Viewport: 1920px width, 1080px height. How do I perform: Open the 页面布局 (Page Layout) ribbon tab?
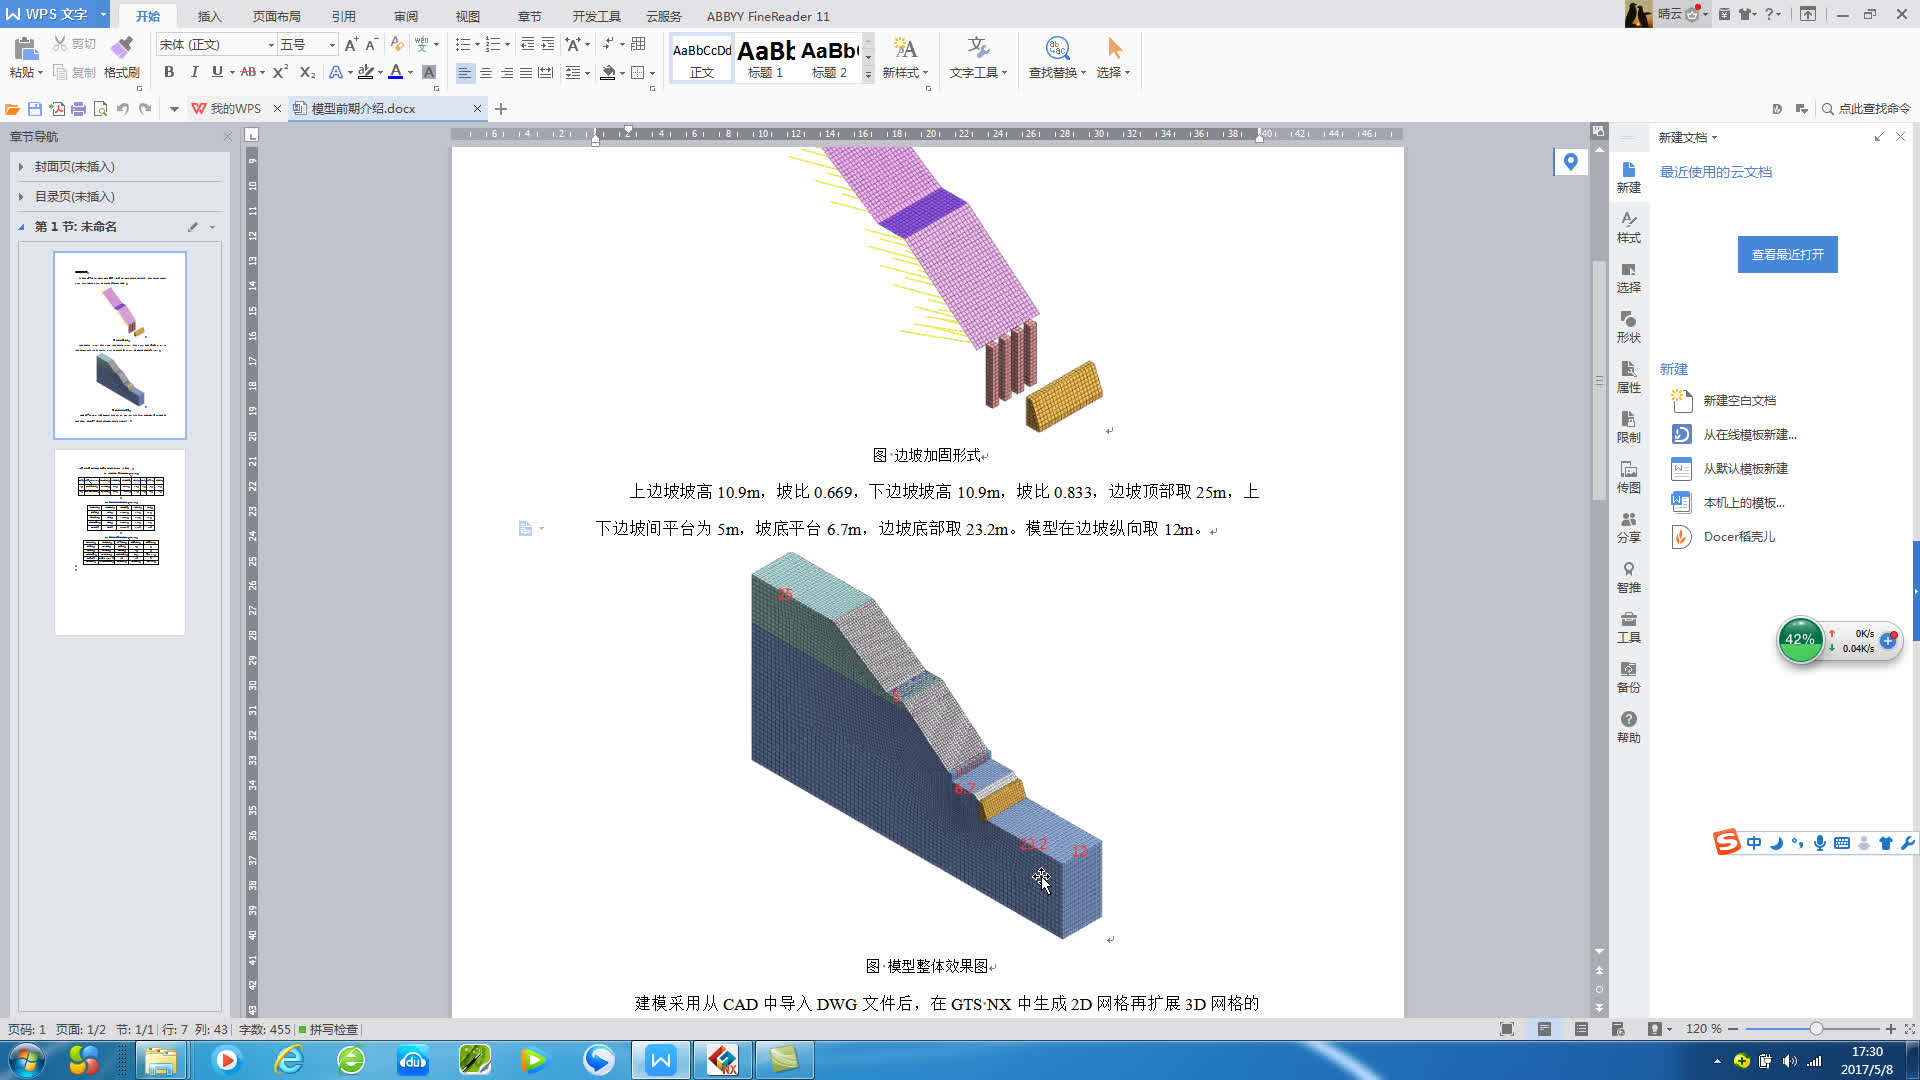click(x=277, y=16)
